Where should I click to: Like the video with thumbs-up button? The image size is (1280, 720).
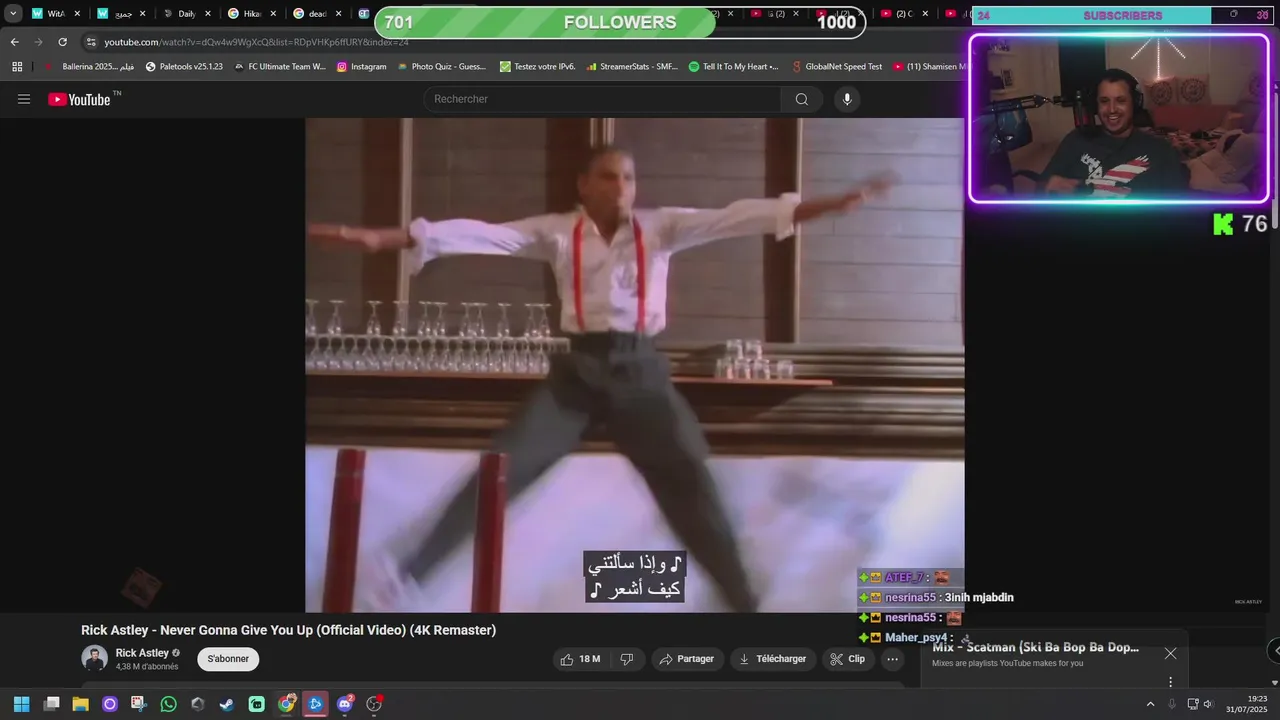tap(580, 659)
